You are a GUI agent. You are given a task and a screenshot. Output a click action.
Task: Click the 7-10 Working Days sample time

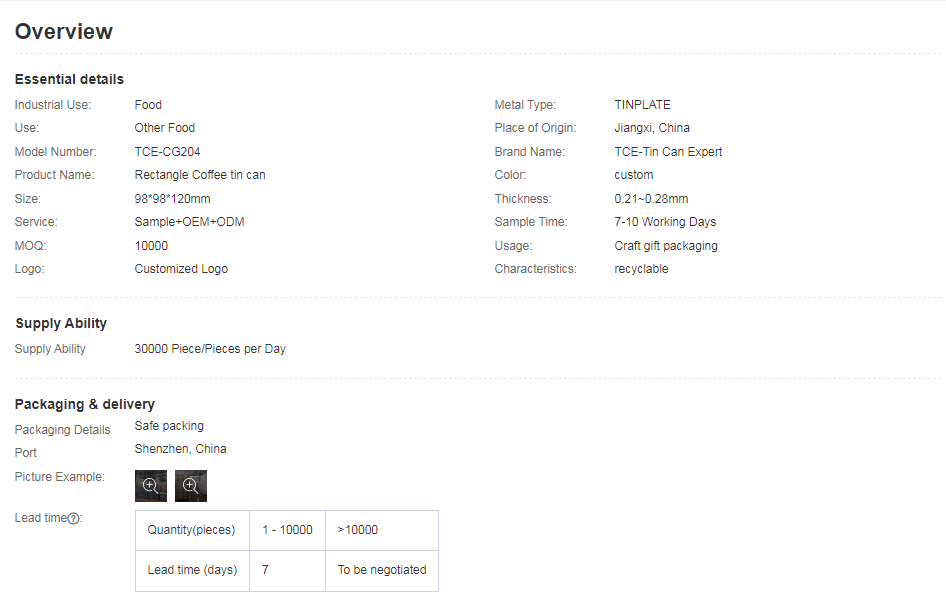click(x=665, y=222)
